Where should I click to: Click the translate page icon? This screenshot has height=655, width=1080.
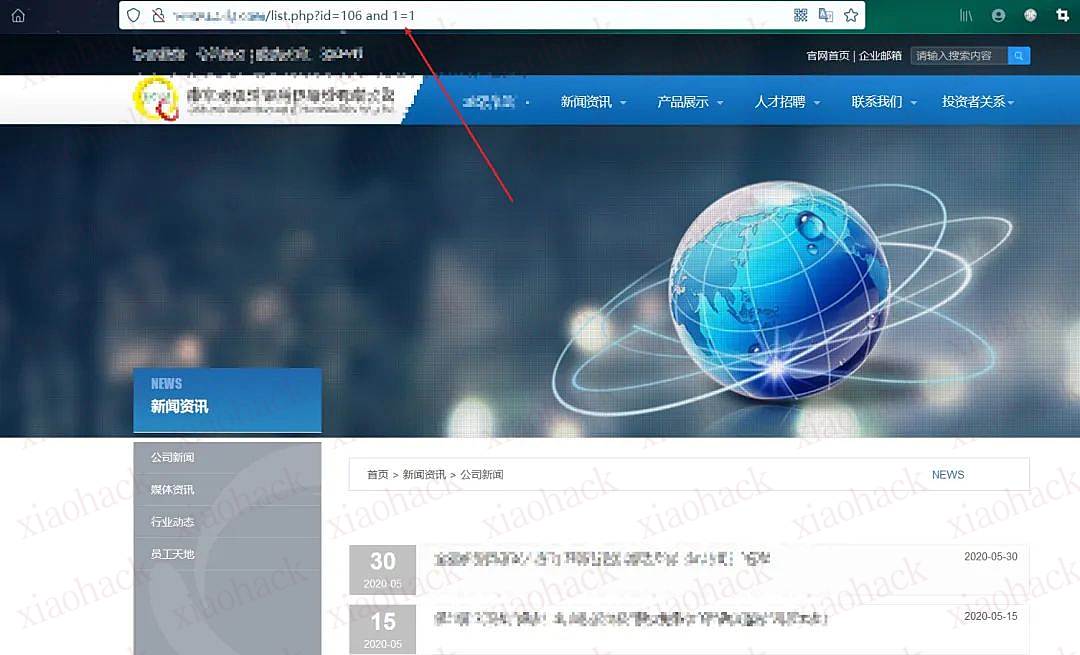tap(826, 15)
